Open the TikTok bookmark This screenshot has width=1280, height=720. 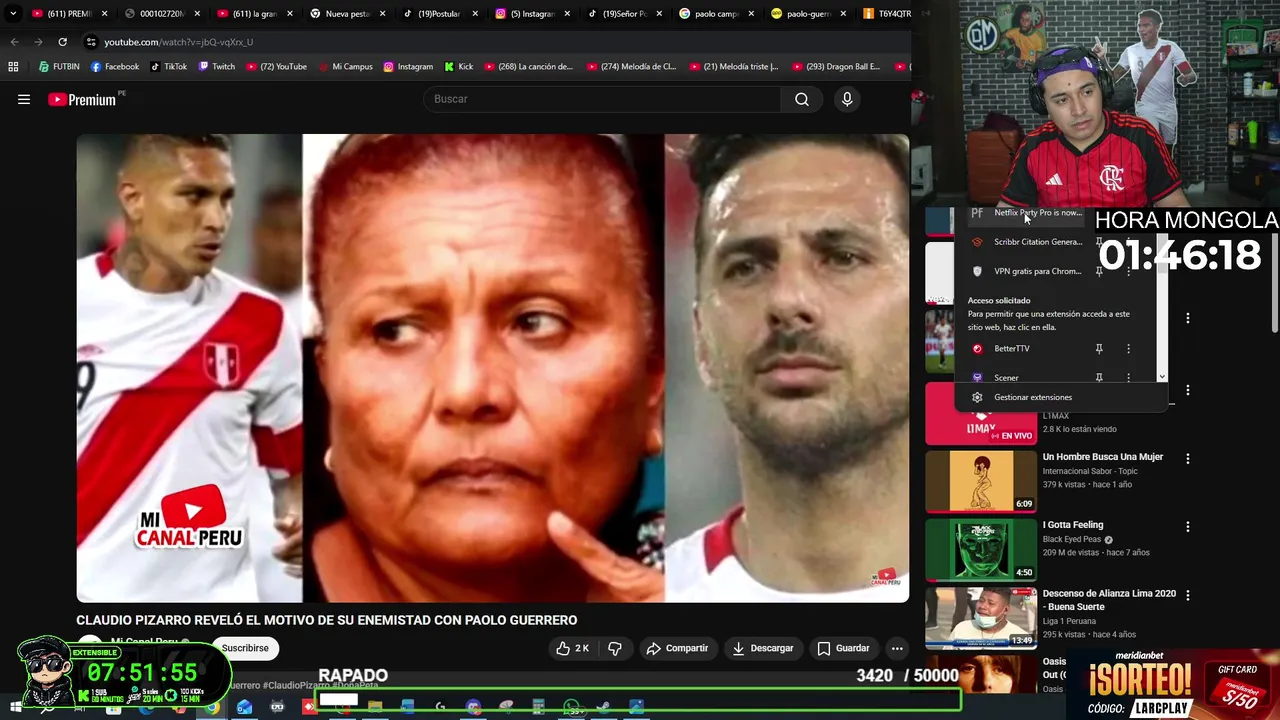pyautogui.click(x=169, y=67)
